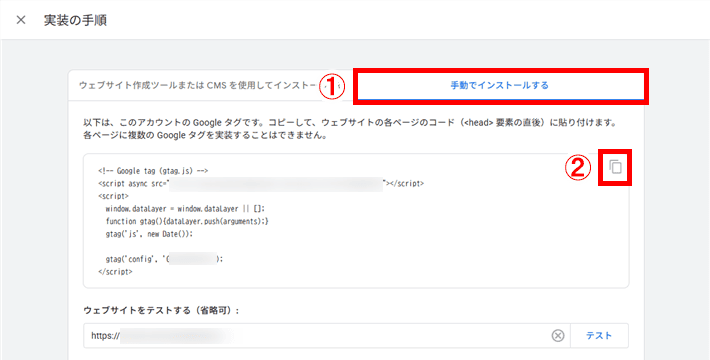Click the 'function gtag(){dataLayer.push(arguments);}' line
Image resolution: width=710 pixels, height=360 pixels.
point(187,221)
